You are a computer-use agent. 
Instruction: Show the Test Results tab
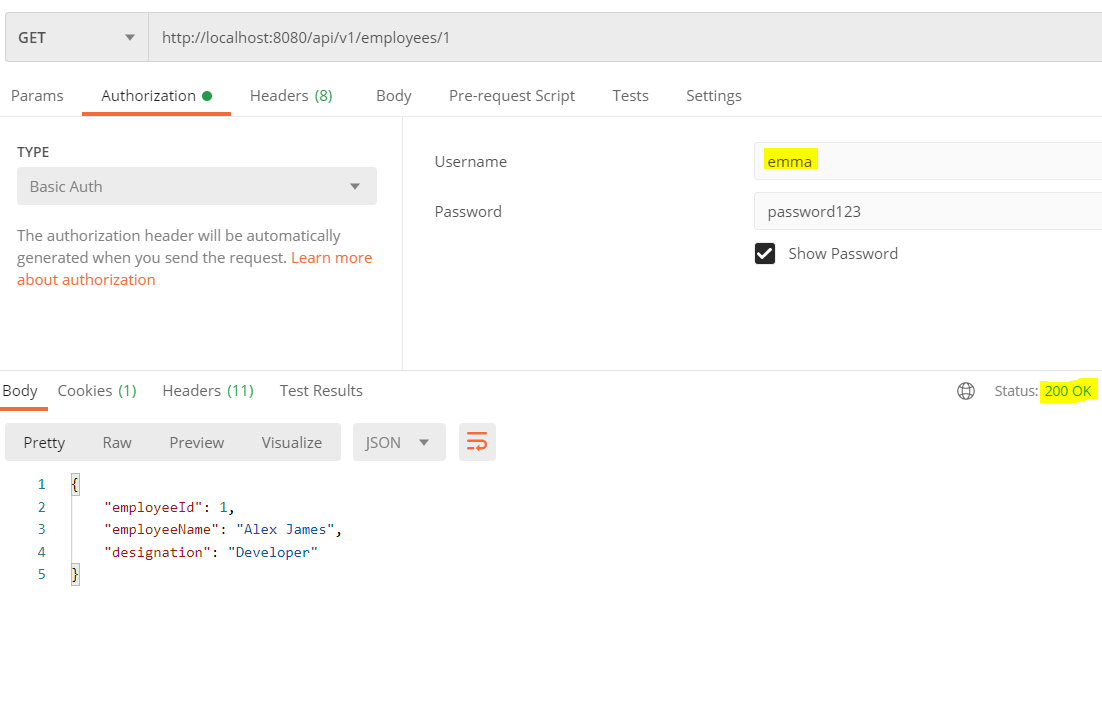pyautogui.click(x=321, y=391)
